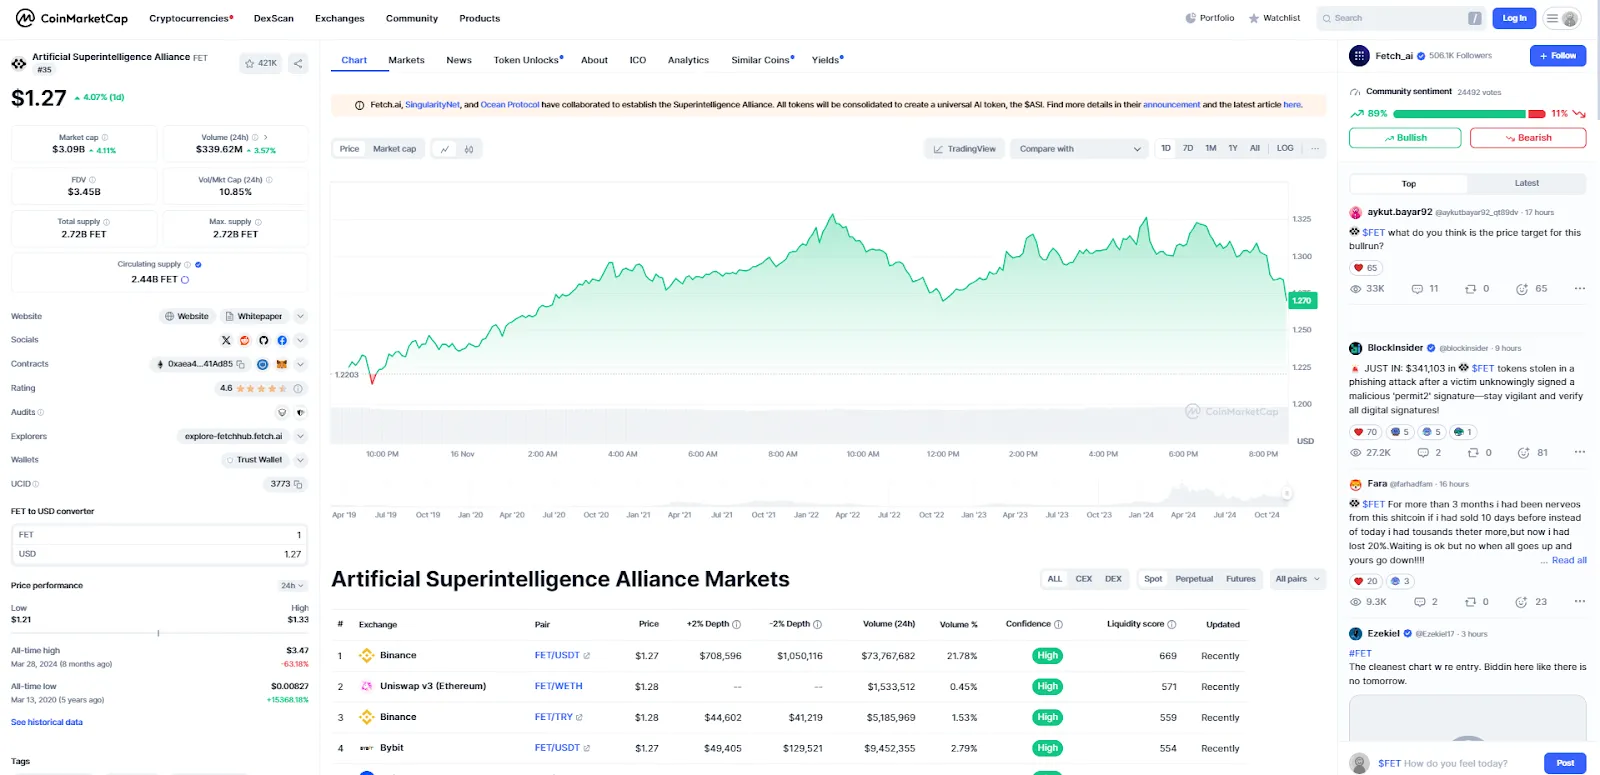Click the chart range slider handle
The width and height of the screenshot is (1600, 775).
click(1287, 493)
